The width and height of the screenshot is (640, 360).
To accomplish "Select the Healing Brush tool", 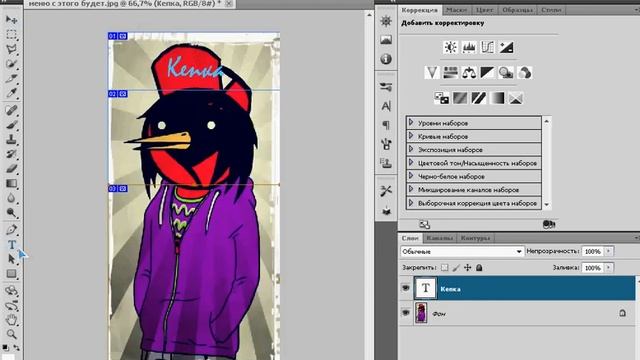I will click(11, 110).
